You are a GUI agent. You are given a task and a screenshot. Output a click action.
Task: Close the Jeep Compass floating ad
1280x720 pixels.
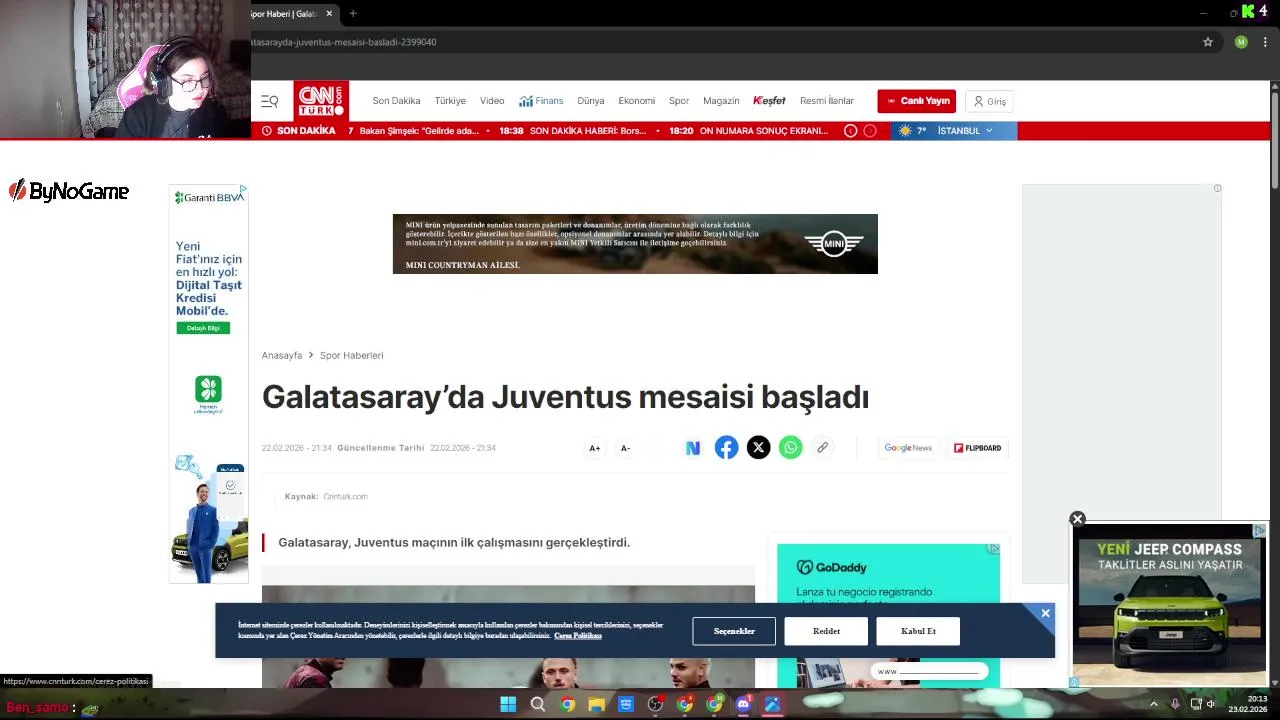click(1077, 519)
